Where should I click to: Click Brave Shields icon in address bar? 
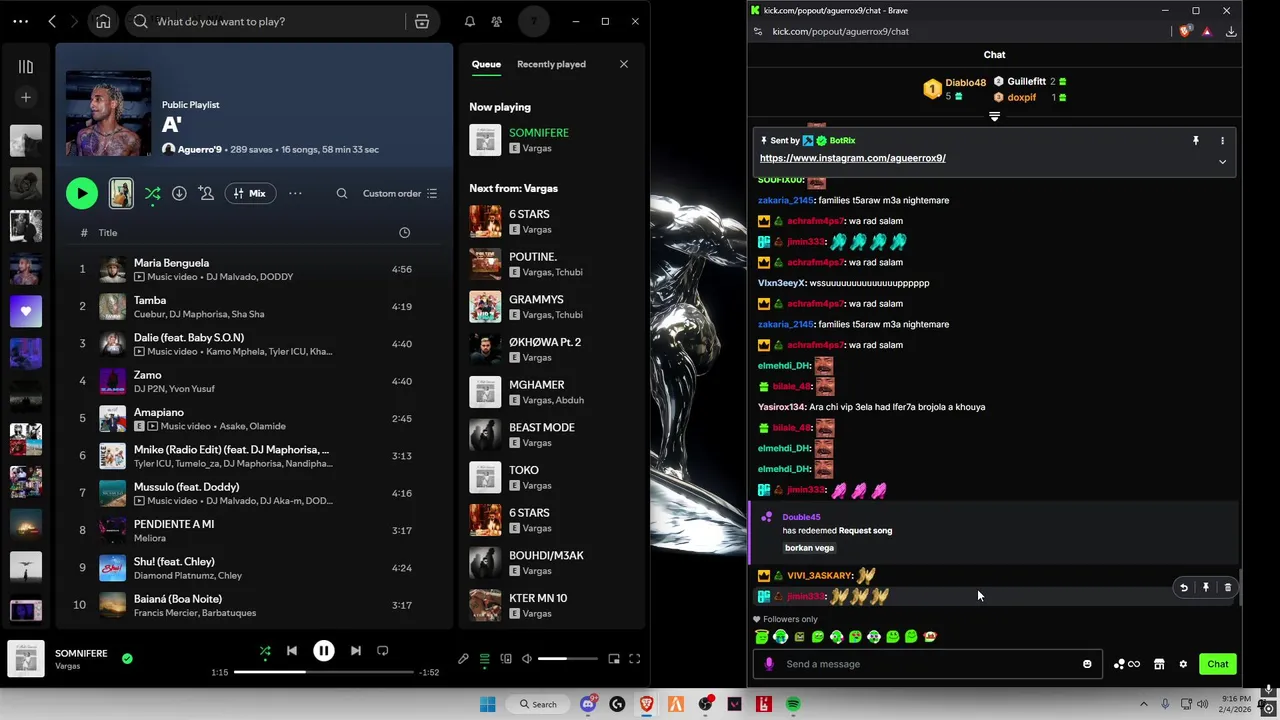(1186, 31)
